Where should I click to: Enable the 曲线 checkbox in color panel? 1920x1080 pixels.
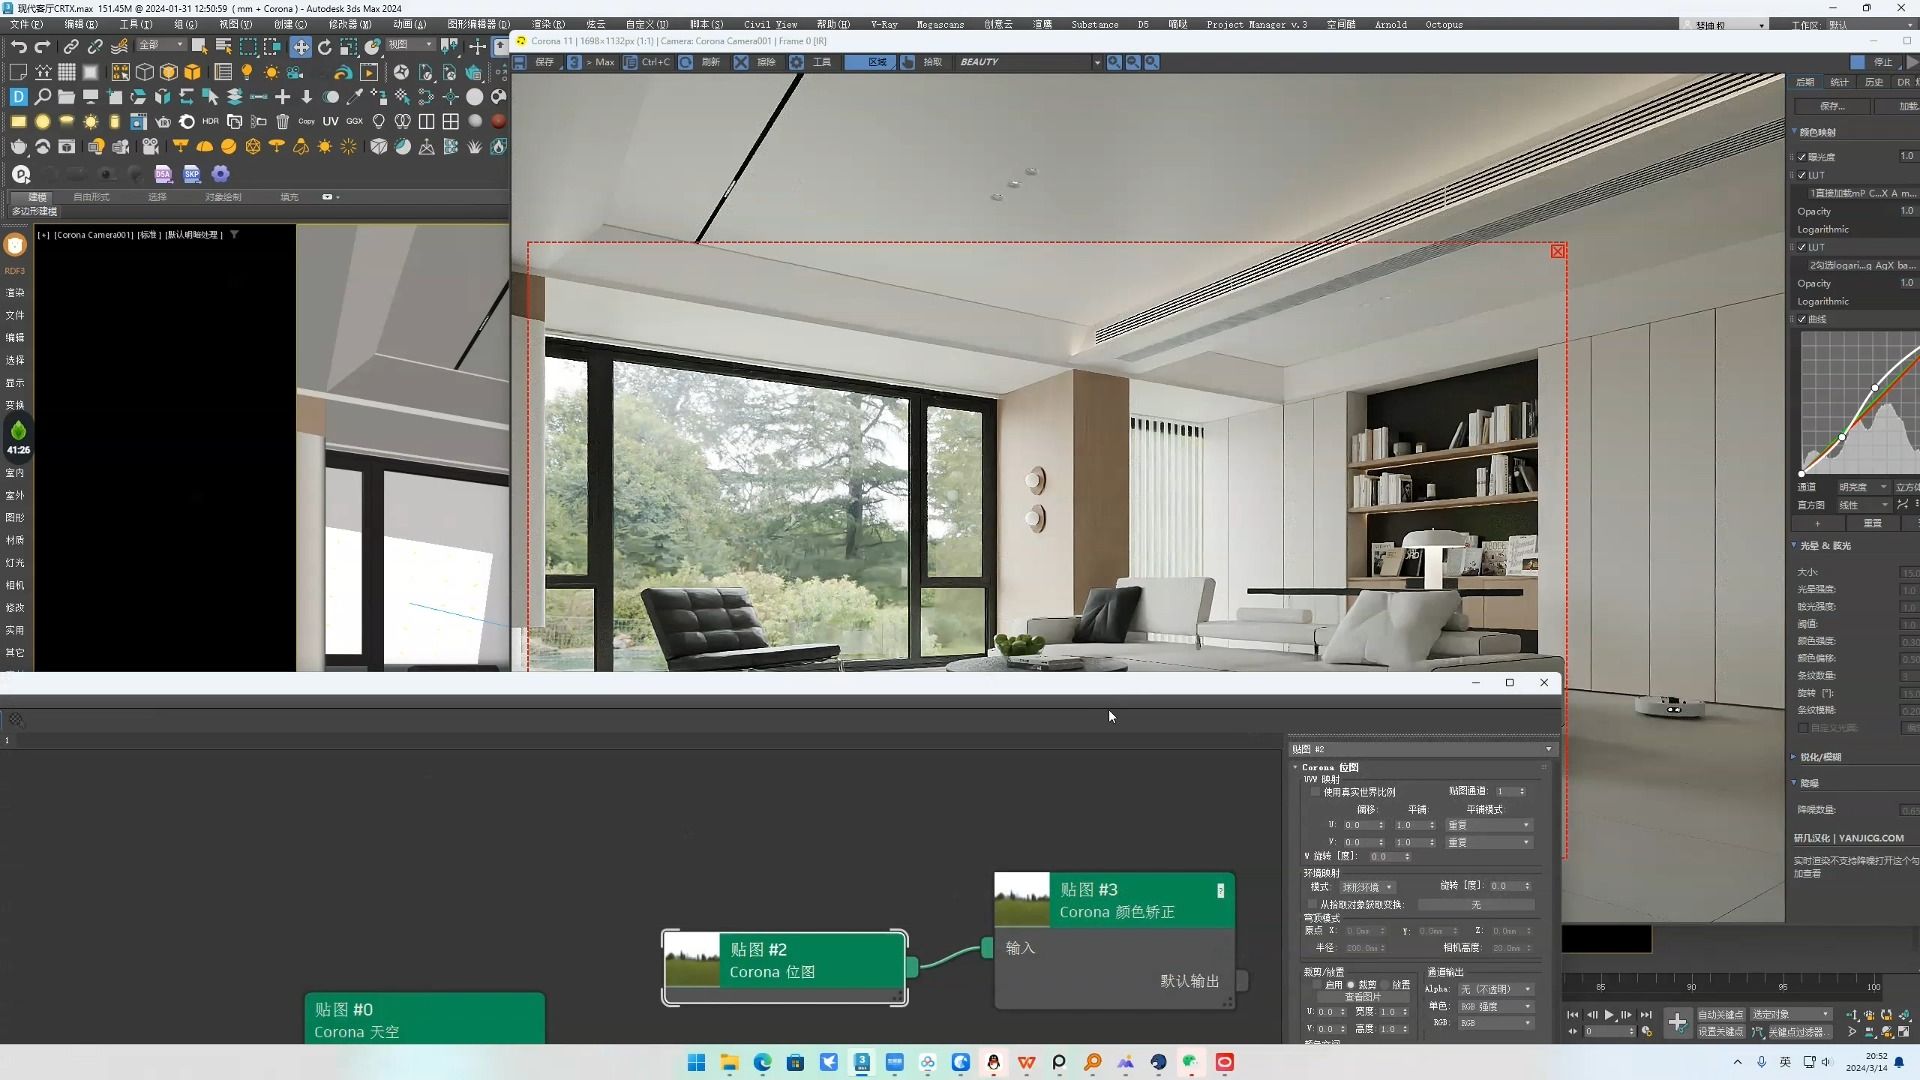(1803, 319)
